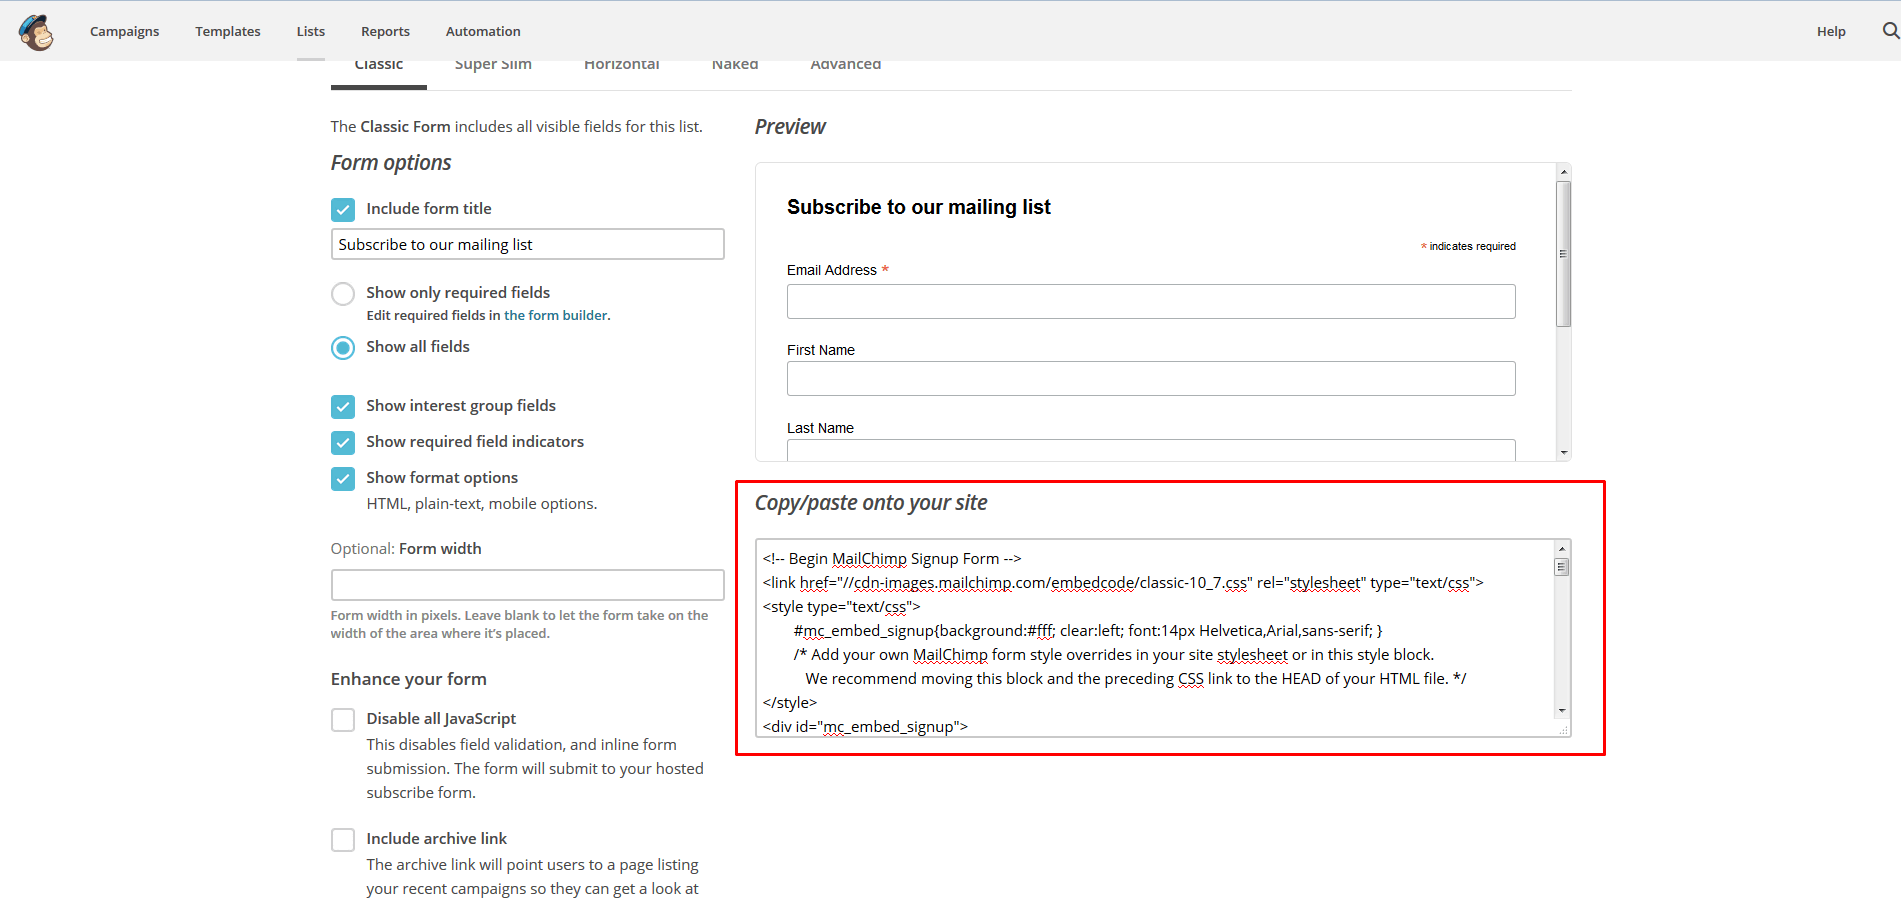Select Show only required fields radio button
Screen dimensions: 1901x906
[343, 293]
